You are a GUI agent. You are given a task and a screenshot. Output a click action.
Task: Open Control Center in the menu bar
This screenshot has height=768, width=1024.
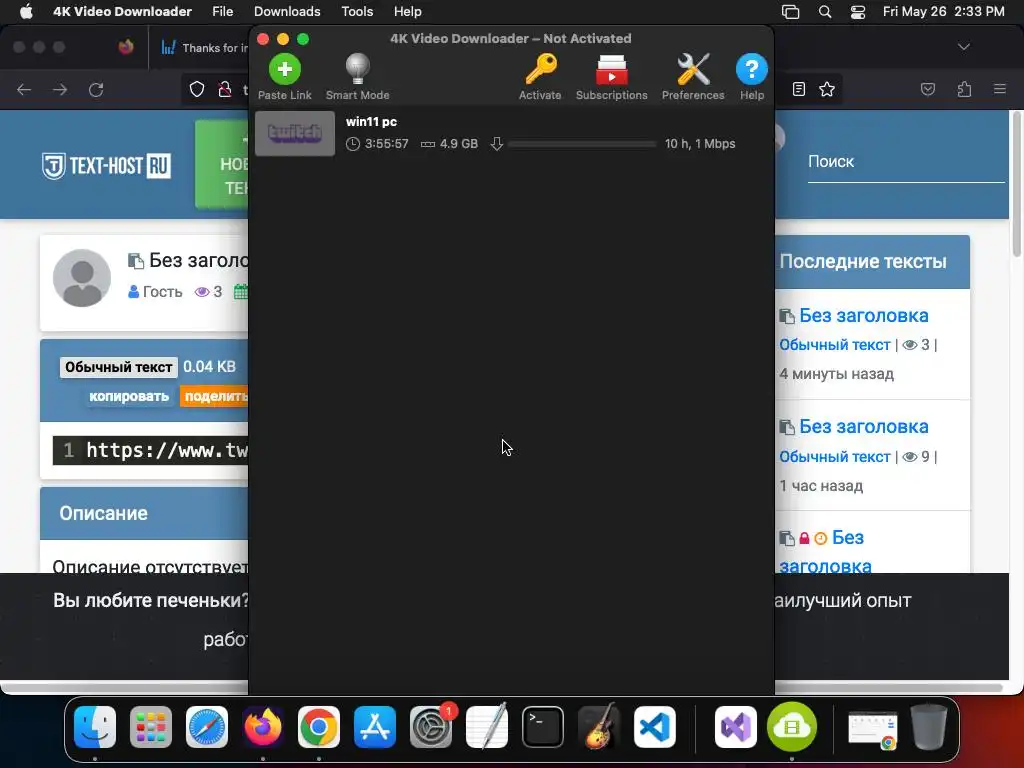[x=857, y=12]
